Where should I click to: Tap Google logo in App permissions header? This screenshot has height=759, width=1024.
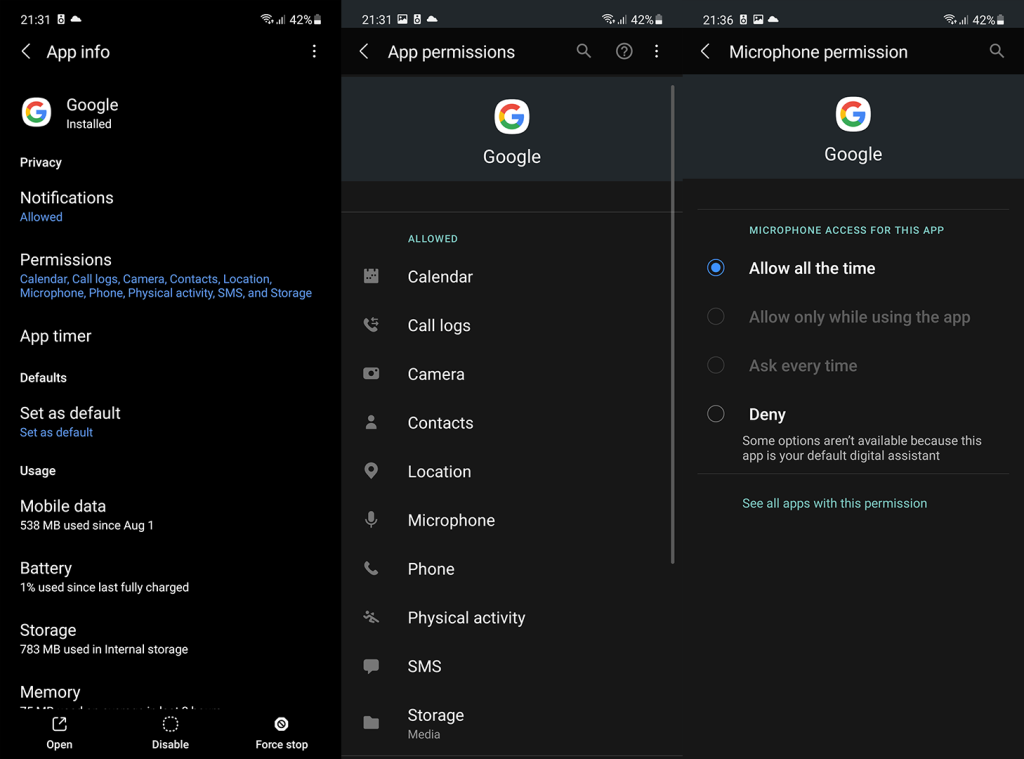[512, 116]
